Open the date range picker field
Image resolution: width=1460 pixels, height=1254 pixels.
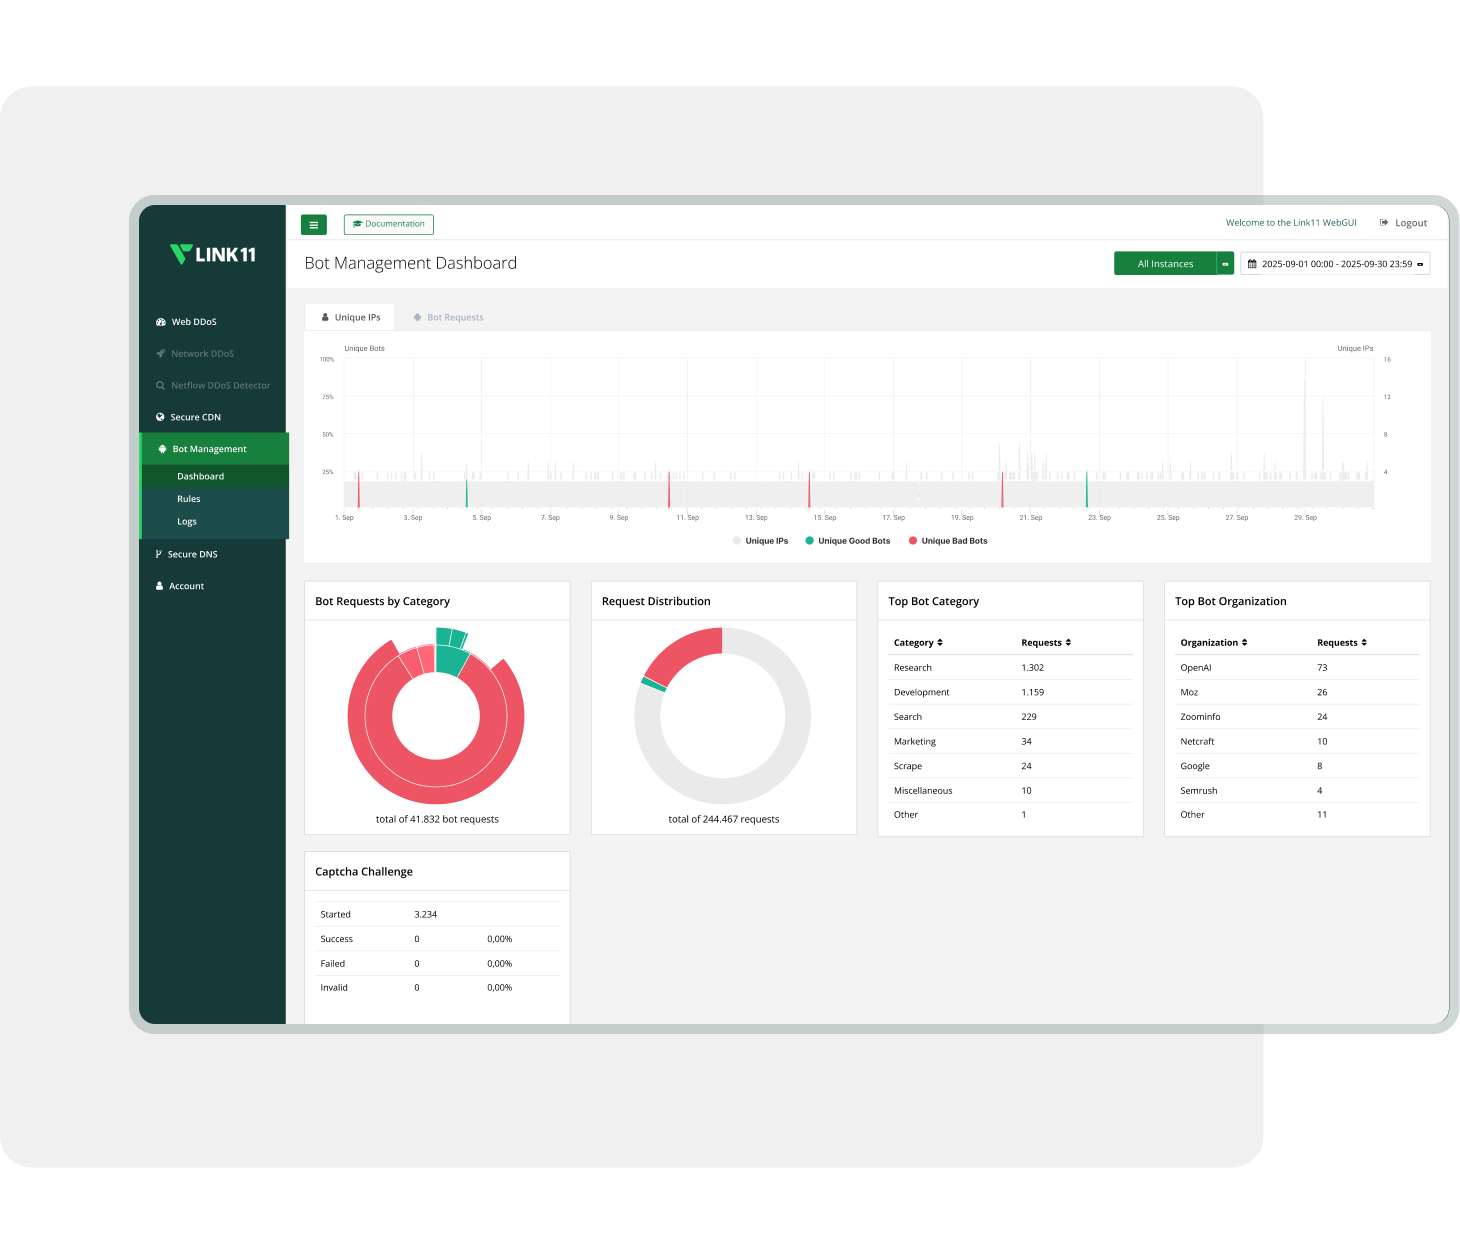(x=1336, y=264)
